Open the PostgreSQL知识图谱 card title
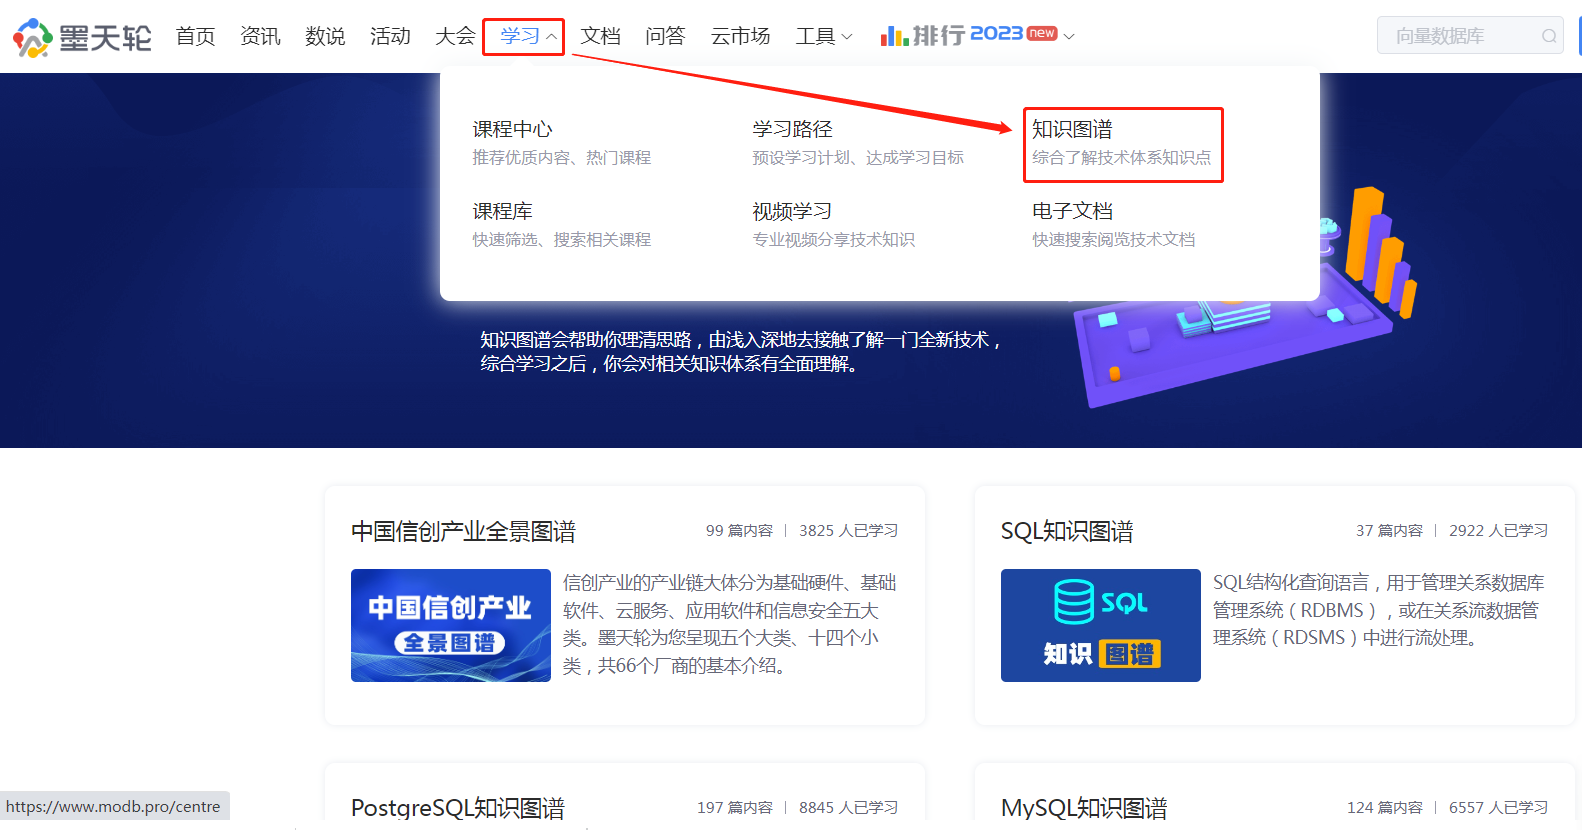 [x=458, y=808]
